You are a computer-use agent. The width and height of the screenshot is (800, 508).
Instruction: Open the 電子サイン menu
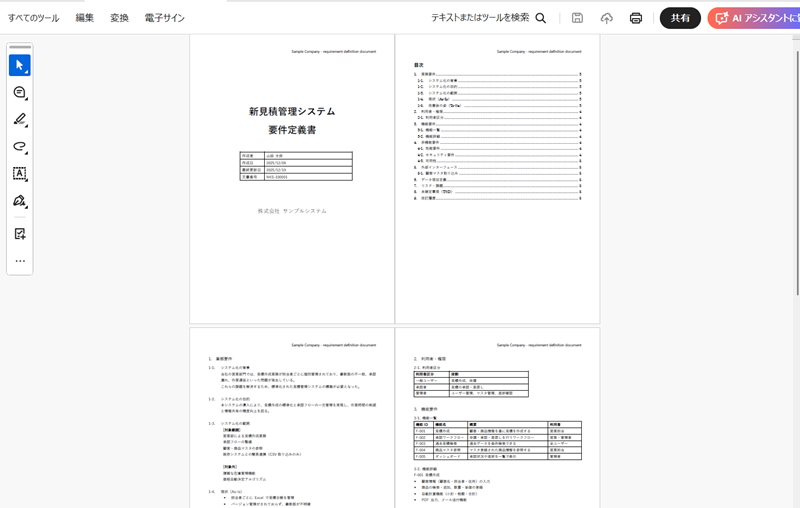tap(164, 18)
